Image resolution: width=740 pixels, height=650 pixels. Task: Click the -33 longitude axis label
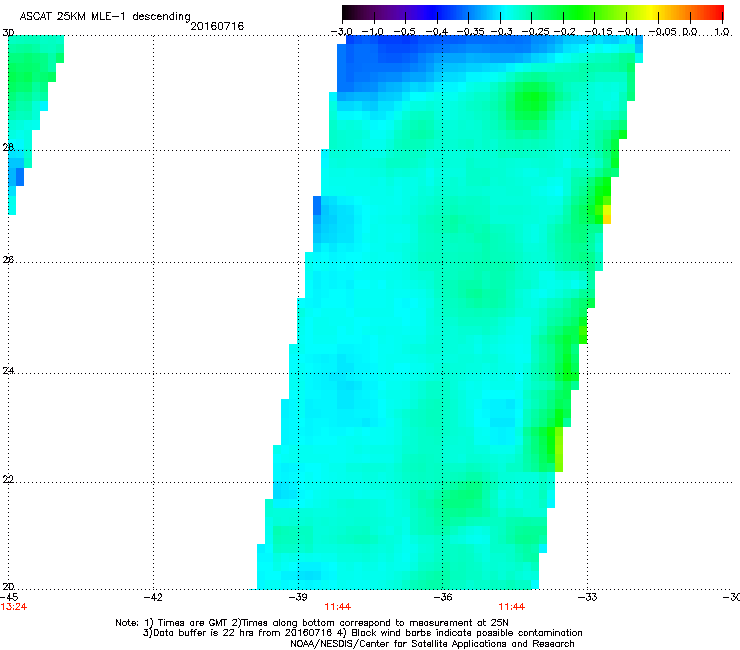(588, 597)
